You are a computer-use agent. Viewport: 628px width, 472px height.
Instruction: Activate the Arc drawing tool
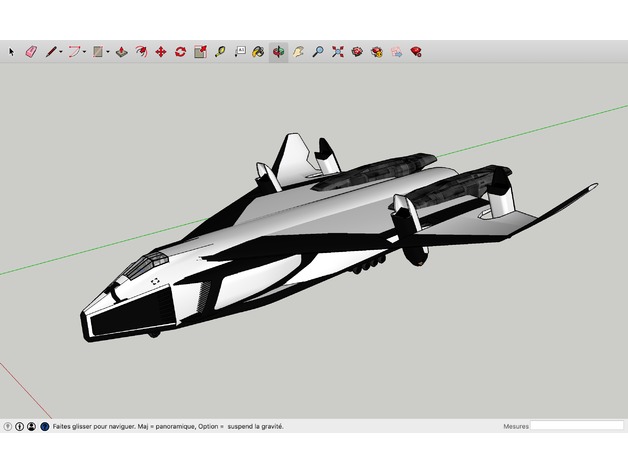coord(74,52)
